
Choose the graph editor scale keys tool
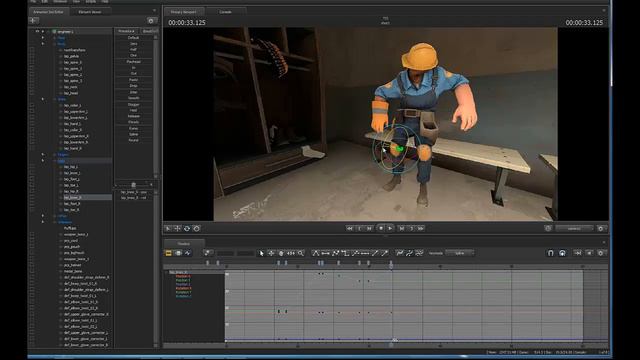[291, 253]
